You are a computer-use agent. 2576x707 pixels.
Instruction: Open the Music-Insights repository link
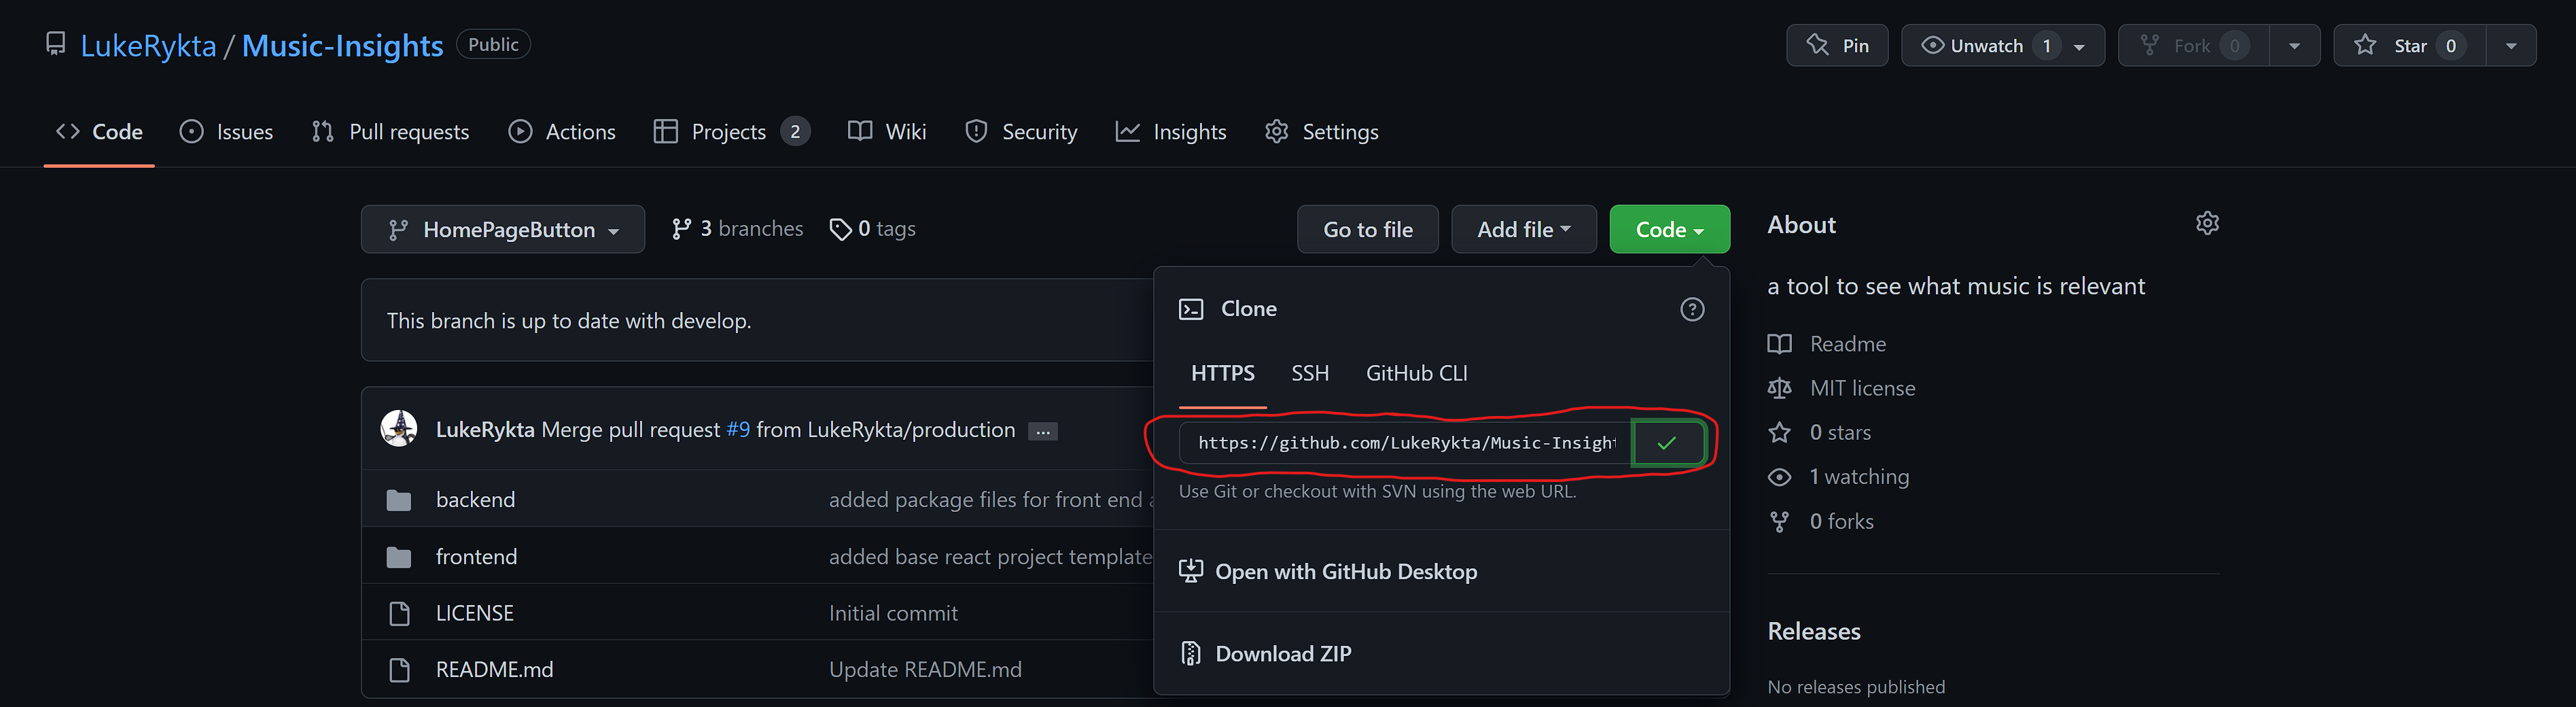pos(342,46)
